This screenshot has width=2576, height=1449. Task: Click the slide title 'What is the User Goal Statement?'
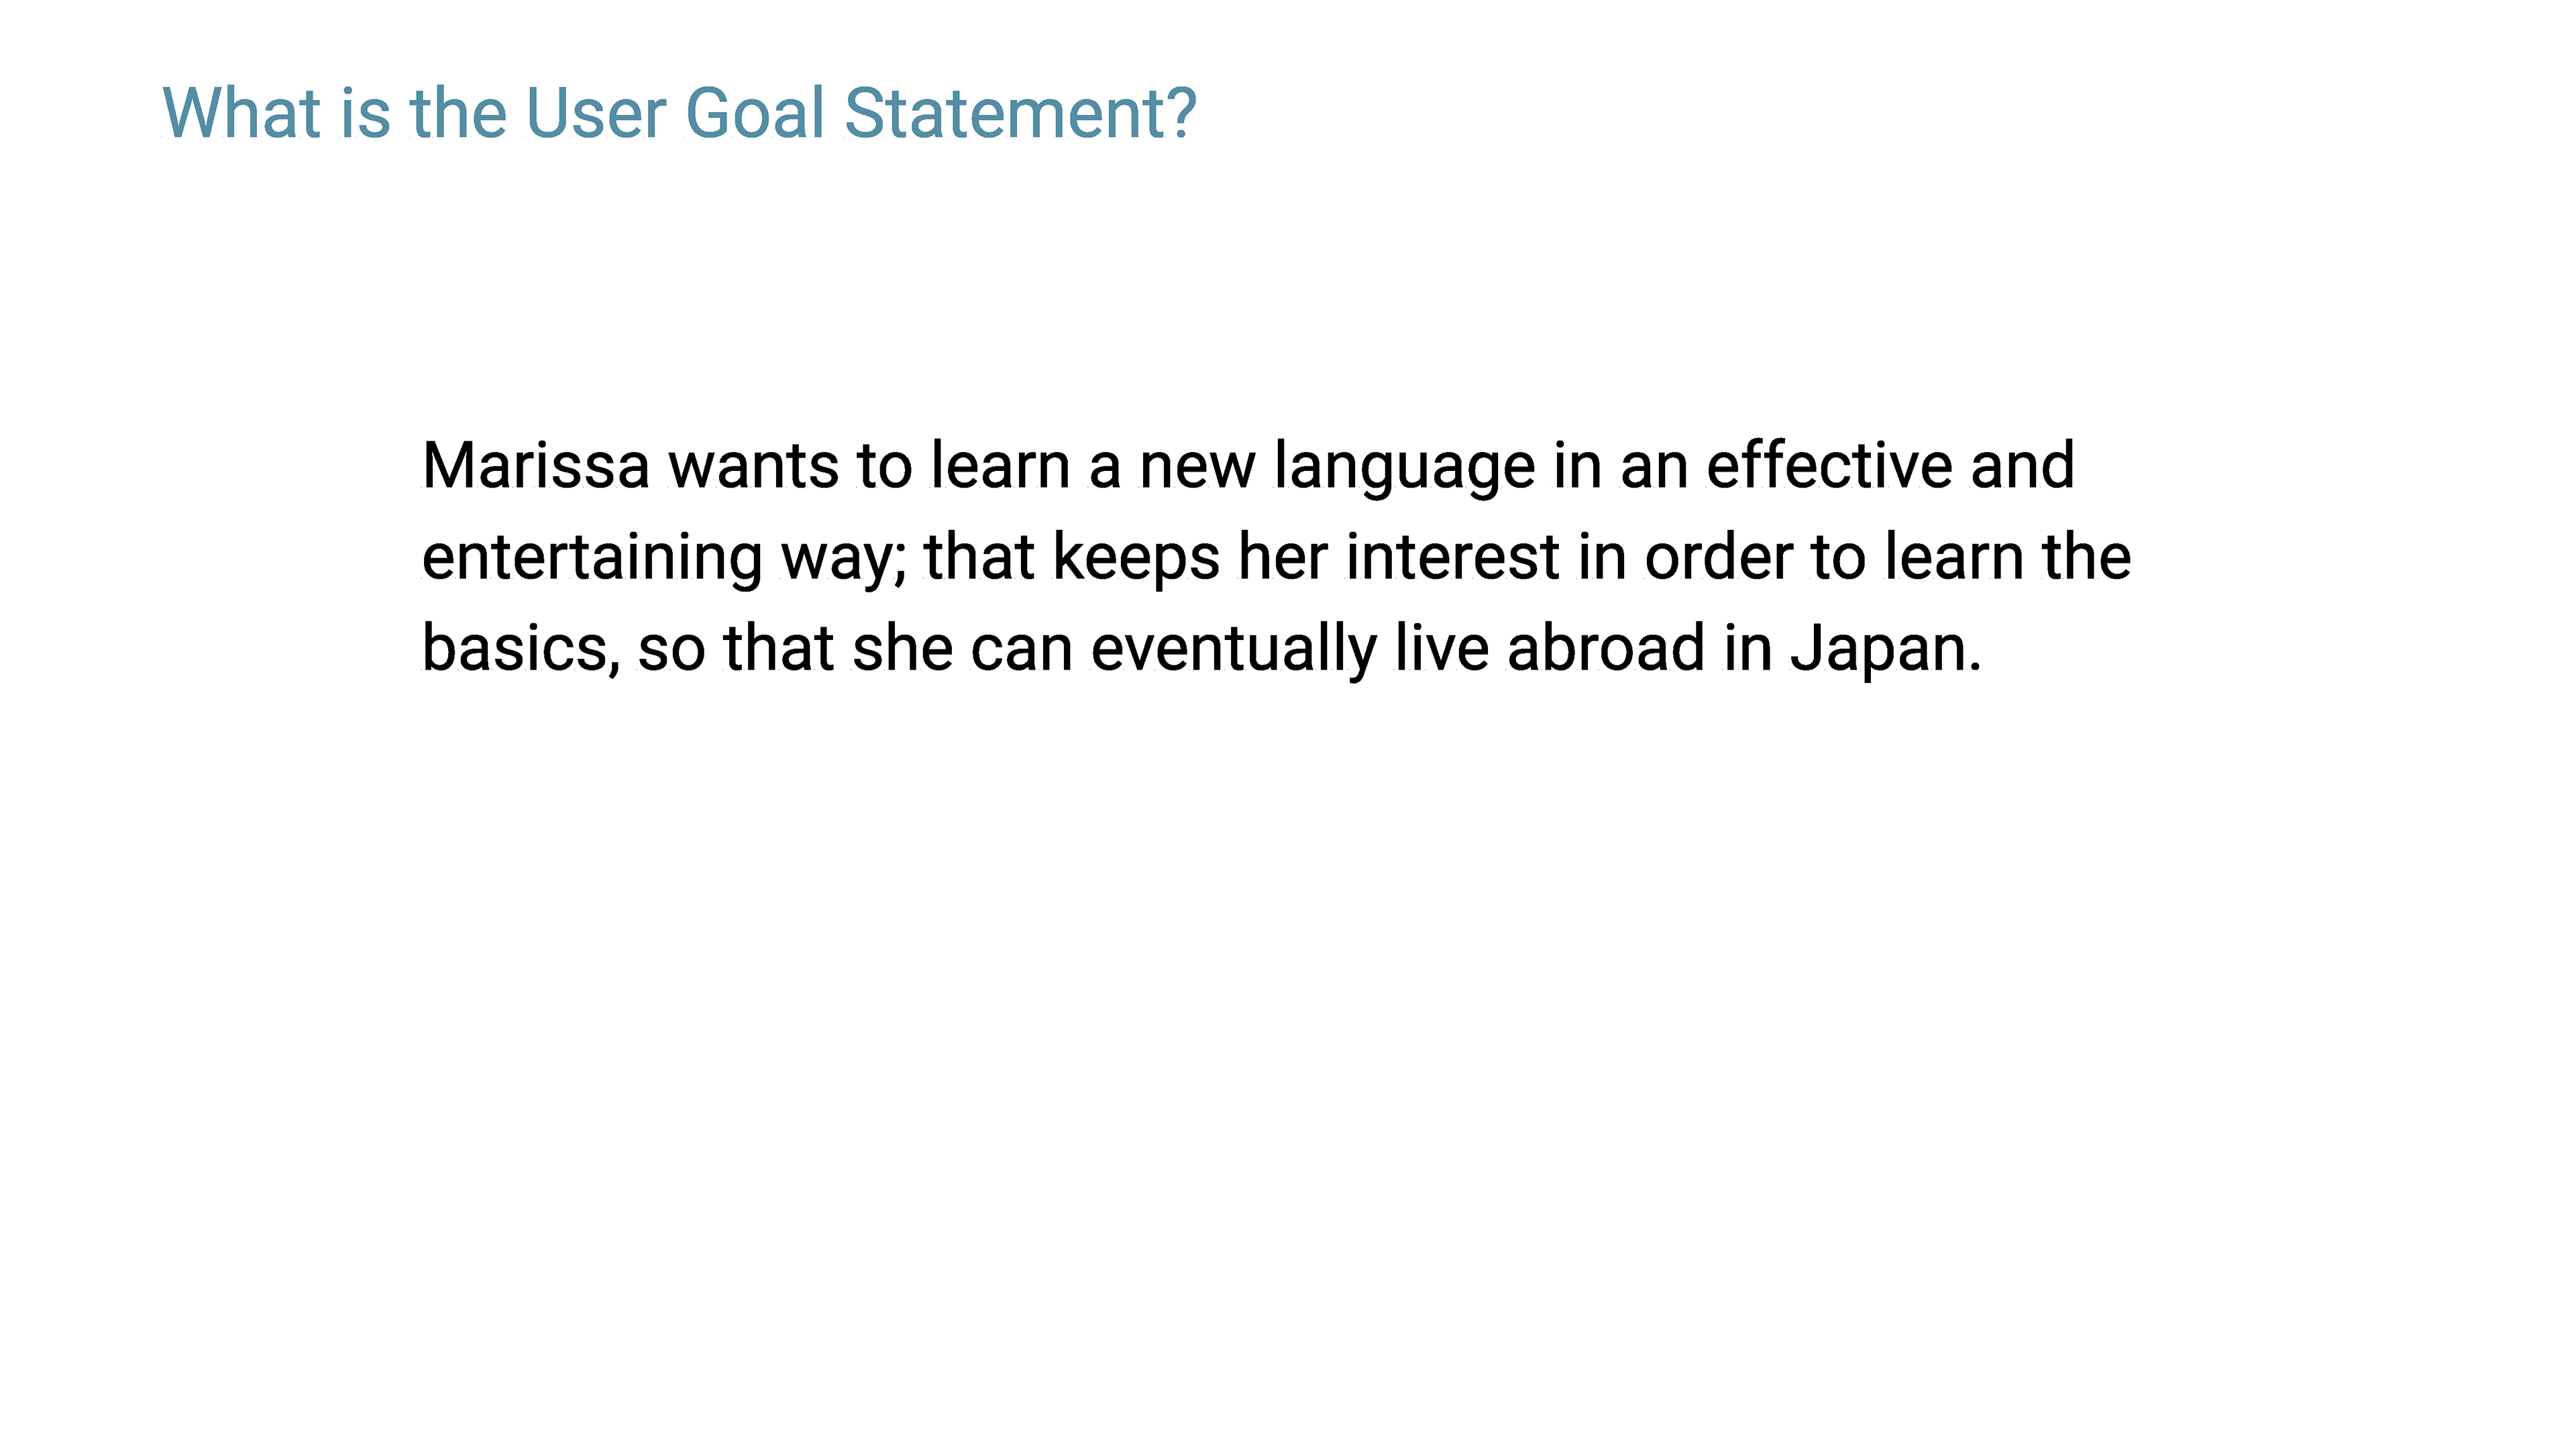click(x=679, y=112)
